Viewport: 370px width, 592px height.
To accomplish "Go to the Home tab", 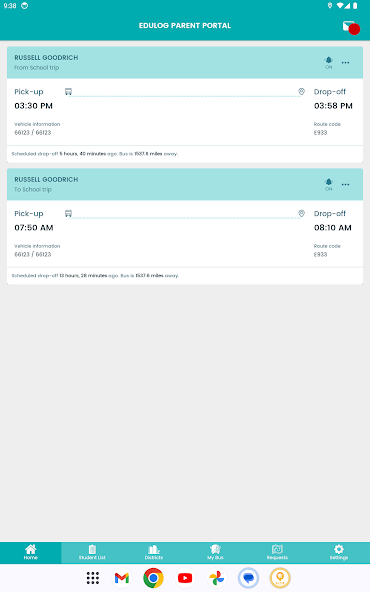I will click(31, 552).
